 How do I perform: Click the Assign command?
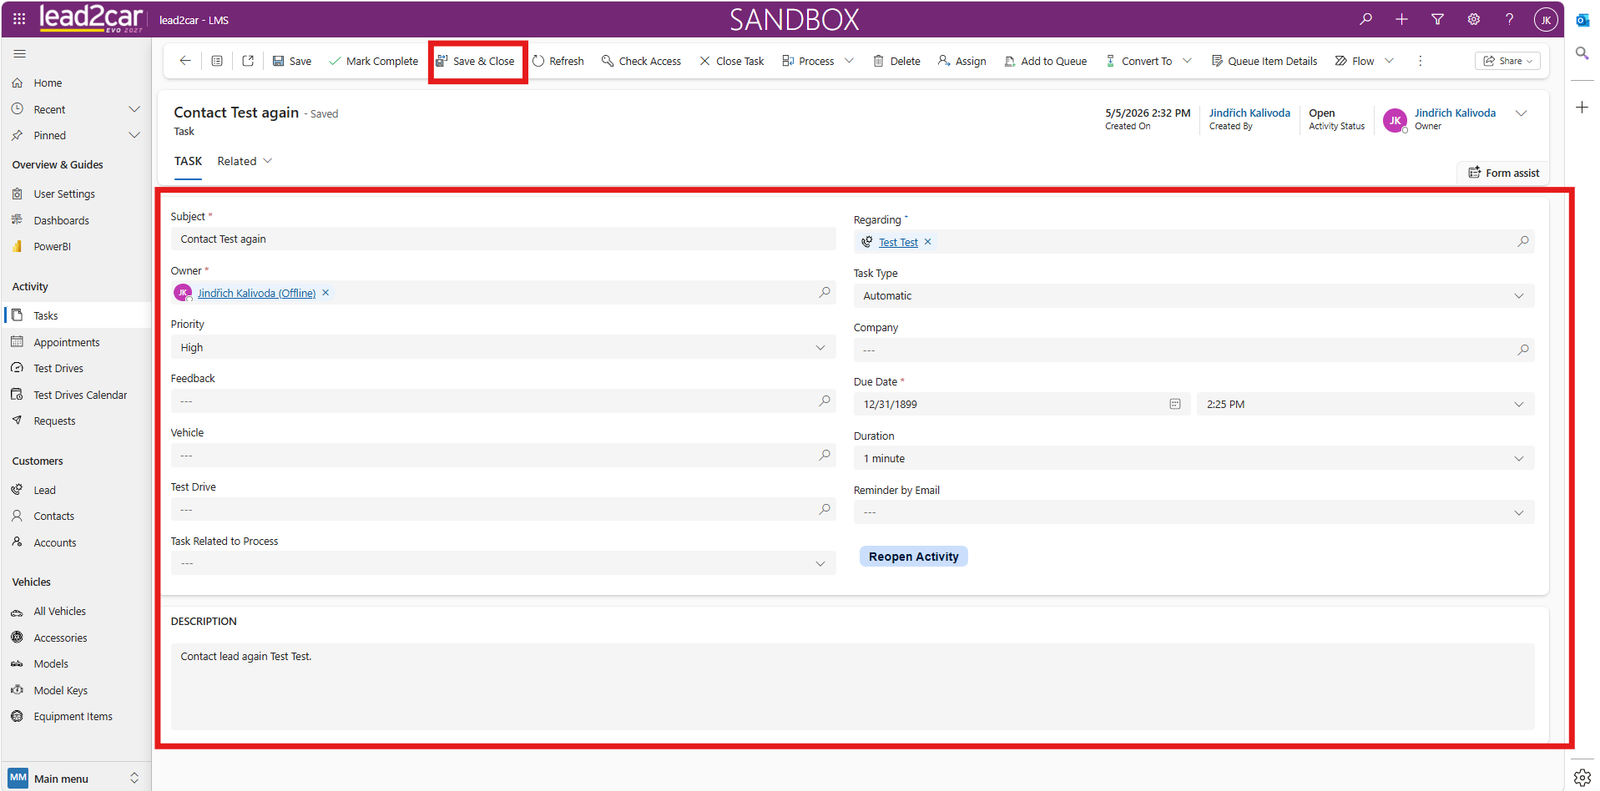[x=962, y=61]
